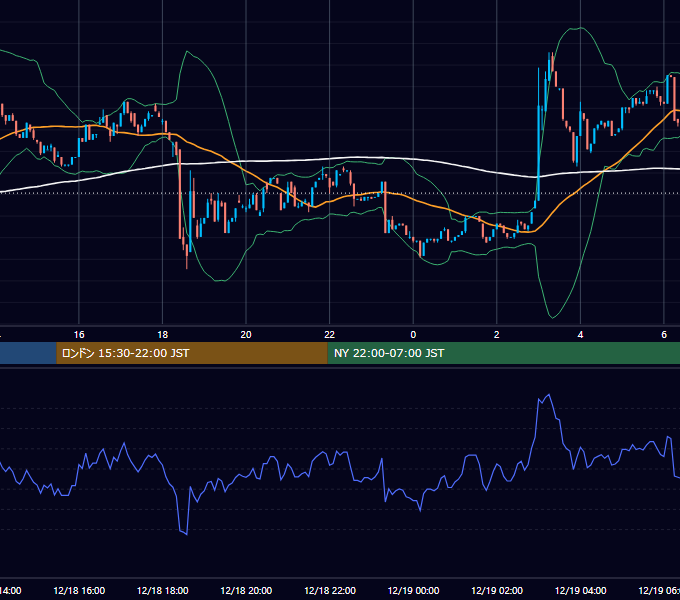Click the hour 2 axis tick label

497,335
